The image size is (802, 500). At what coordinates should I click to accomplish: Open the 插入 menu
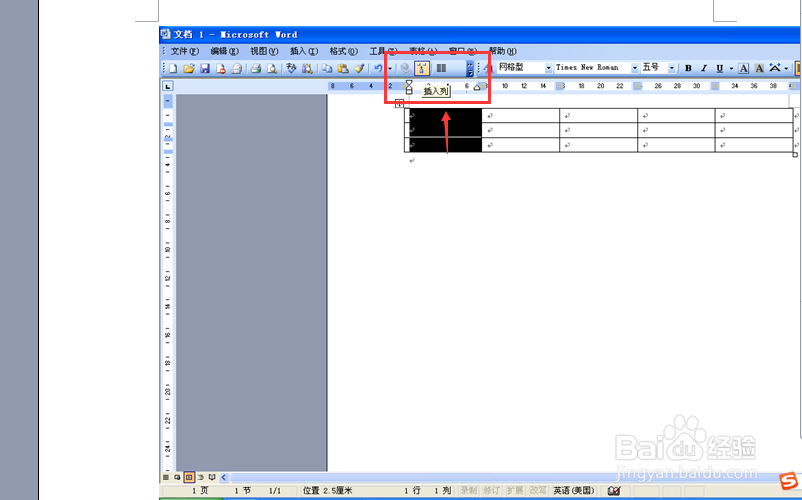[304, 51]
